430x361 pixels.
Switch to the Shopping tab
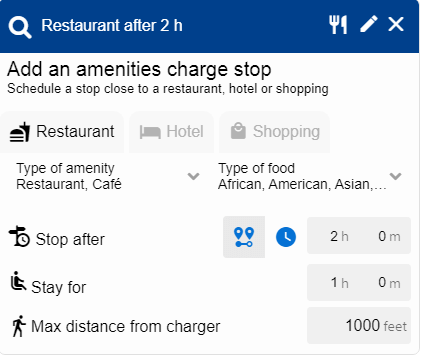tap(274, 132)
